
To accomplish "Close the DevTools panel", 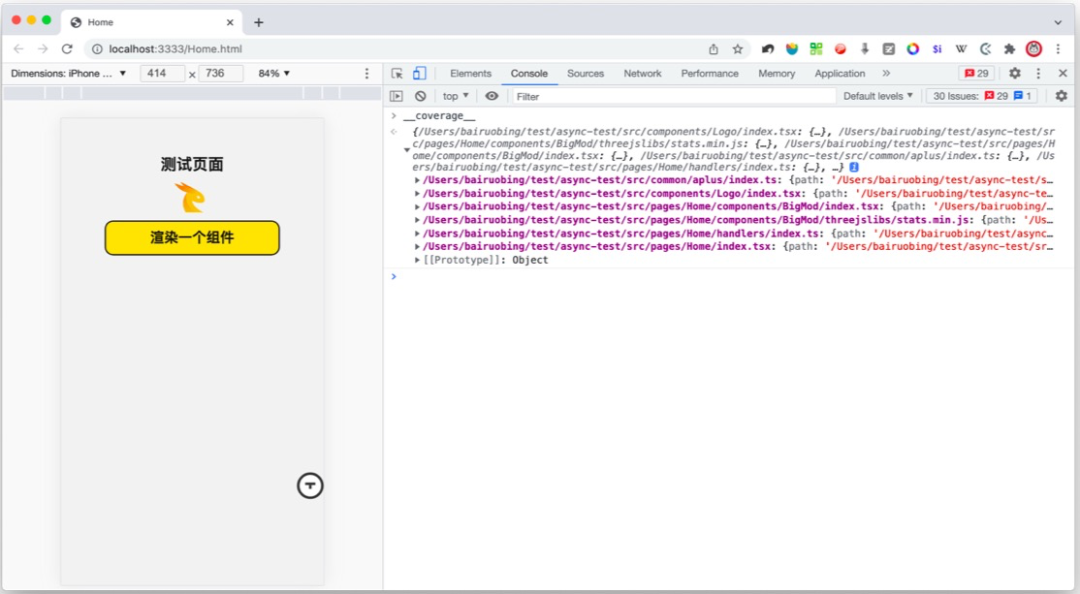I will pos(1063,73).
